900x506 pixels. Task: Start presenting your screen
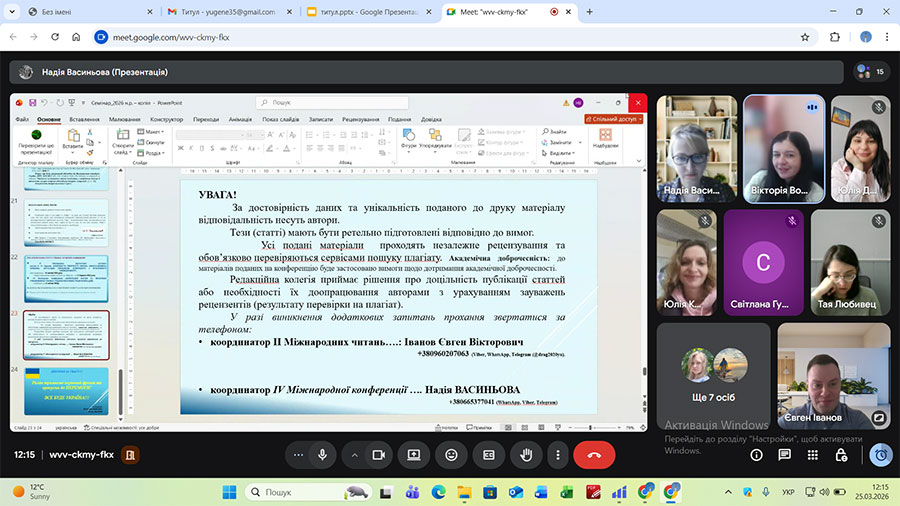pos(413,454)
